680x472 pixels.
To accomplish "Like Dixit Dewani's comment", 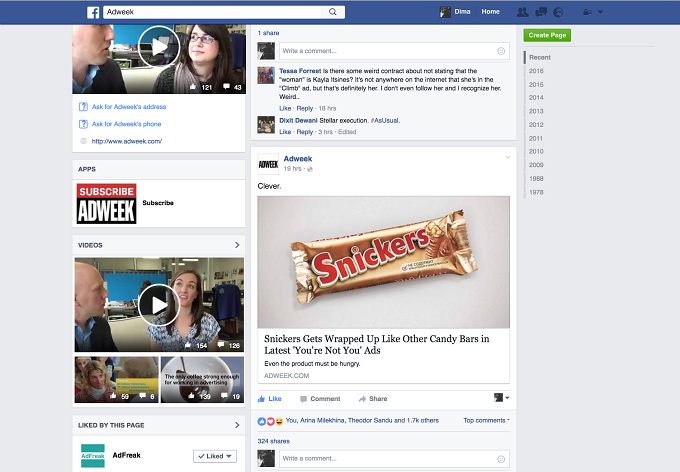I will pos(285,132).
